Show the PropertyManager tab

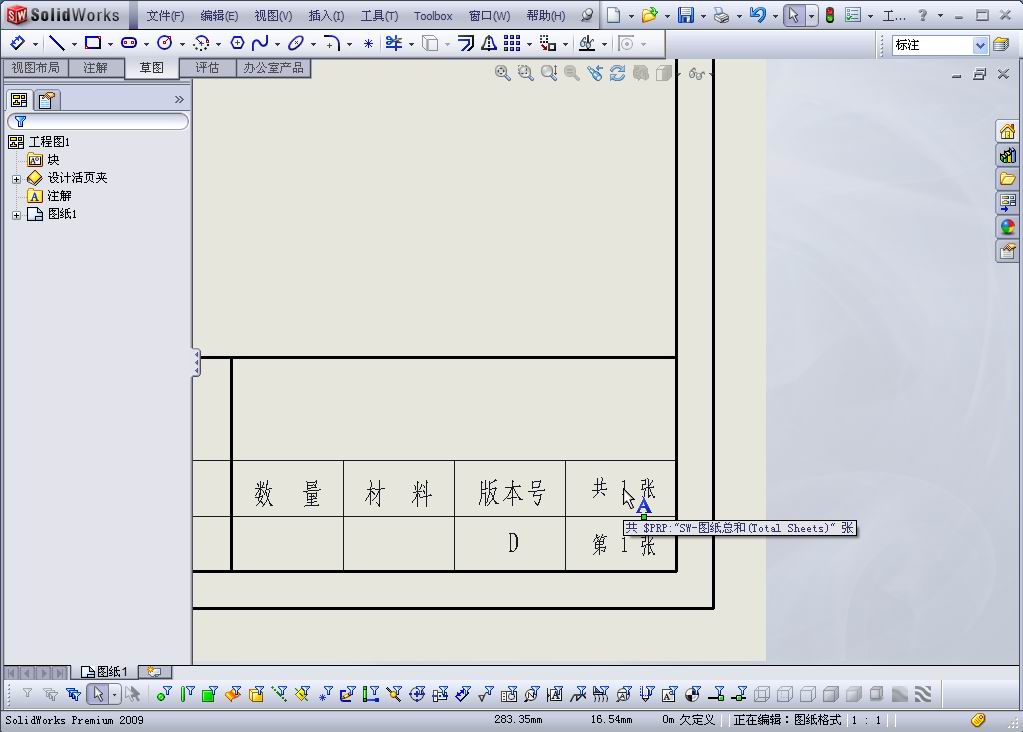(46, 100)
